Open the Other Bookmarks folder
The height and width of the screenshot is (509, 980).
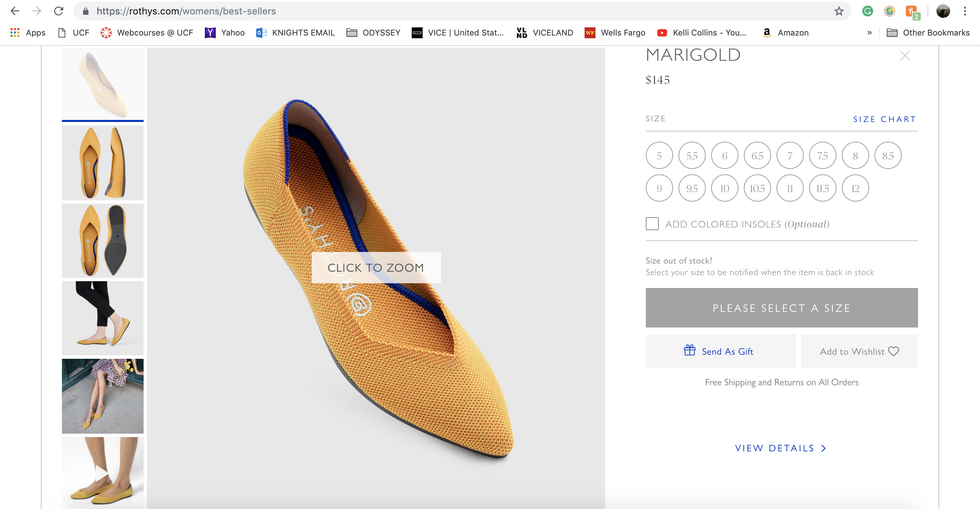(928, 32)
